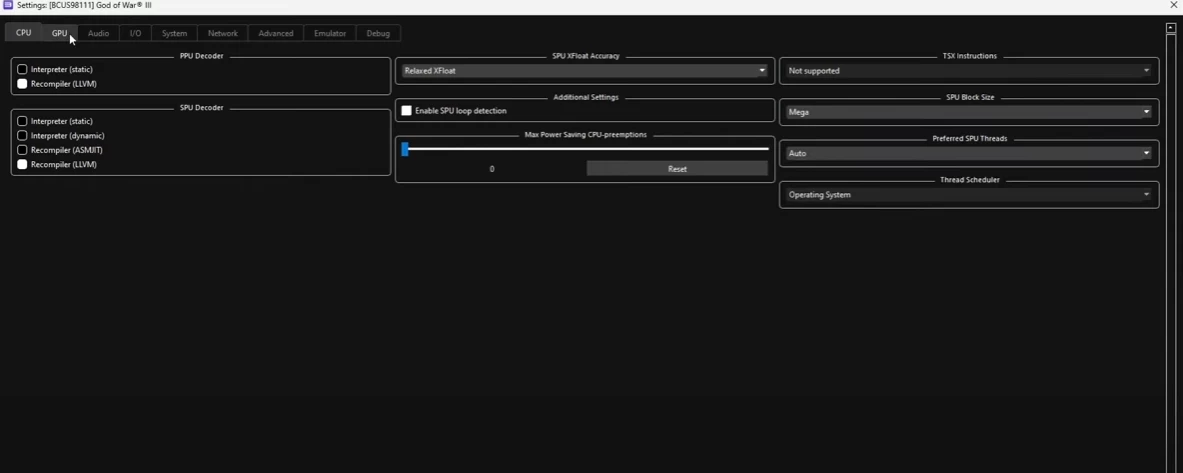Image resolution: width=1183 pixels, height=473 pixels.
Task: Click the RPCS3 settings window icon
Action: click(x=8, y=5)
